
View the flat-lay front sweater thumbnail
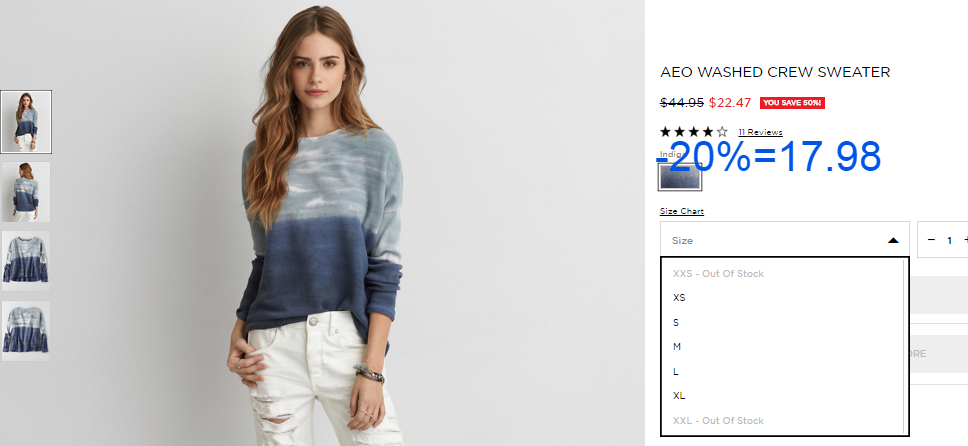(x=26, y=261)
